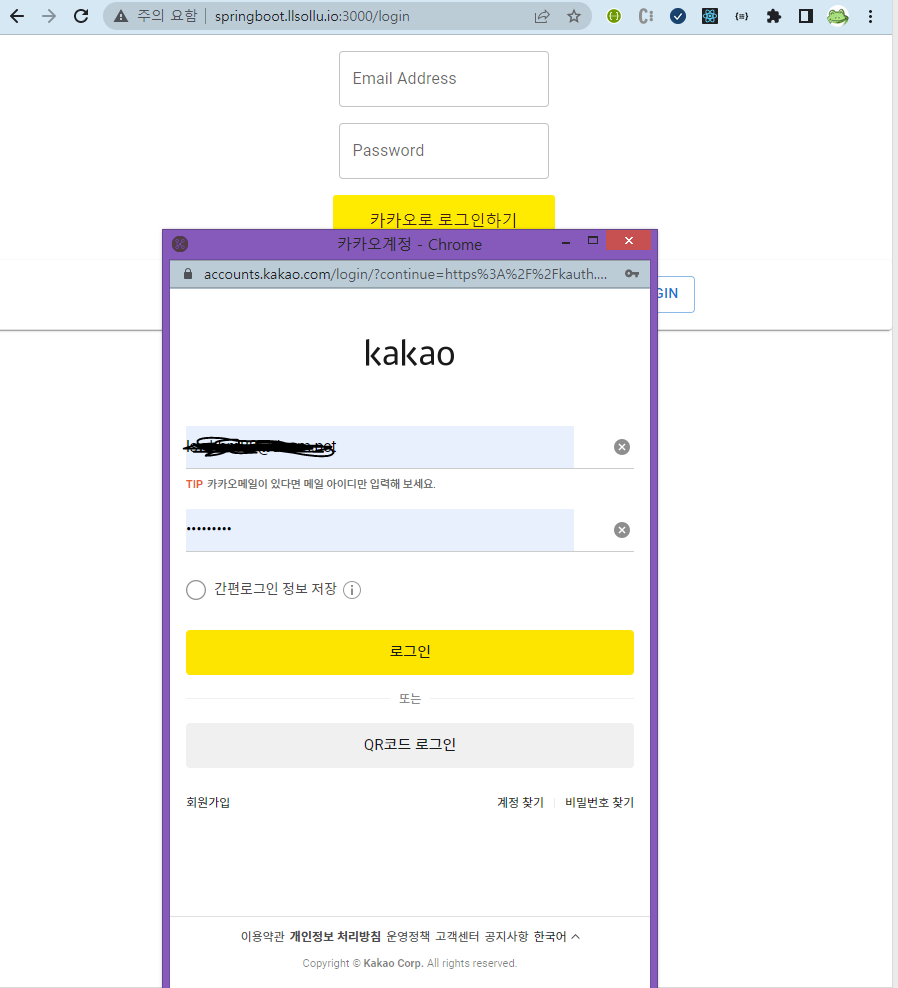The height and width of the screenshot is (988, 898).
Task: Open the Extensions puzzle-piece menu
Action: [x=774, y=16]
